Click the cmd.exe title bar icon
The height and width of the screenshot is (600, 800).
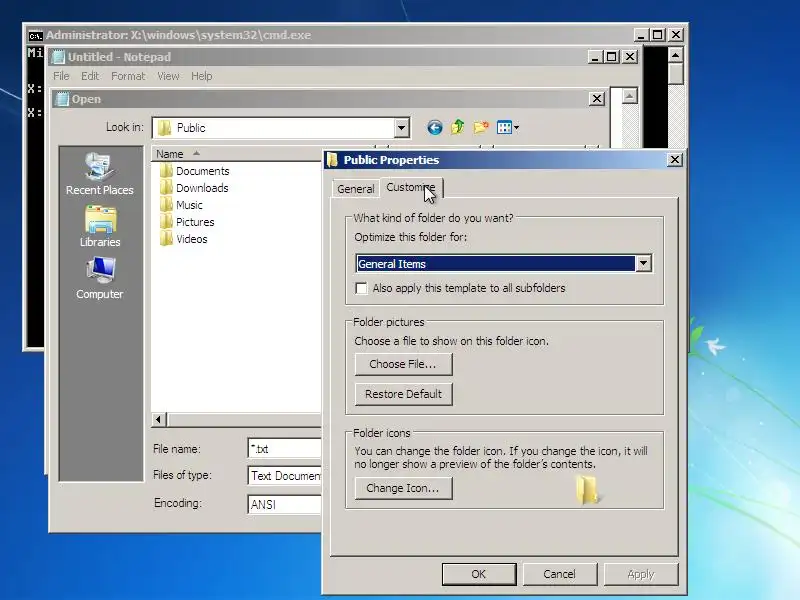pos(35,35)
